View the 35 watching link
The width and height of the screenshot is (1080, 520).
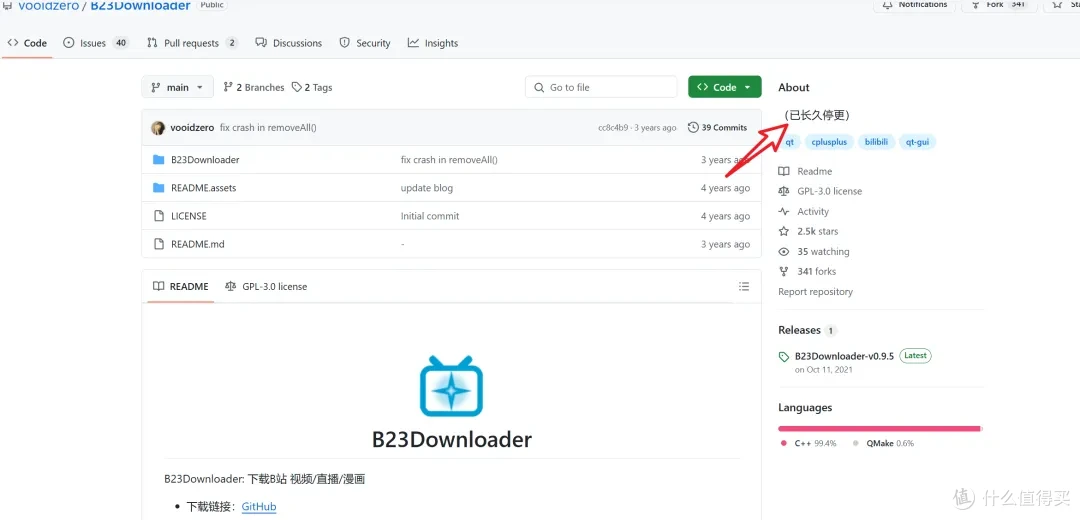click(x=824, y=252)
